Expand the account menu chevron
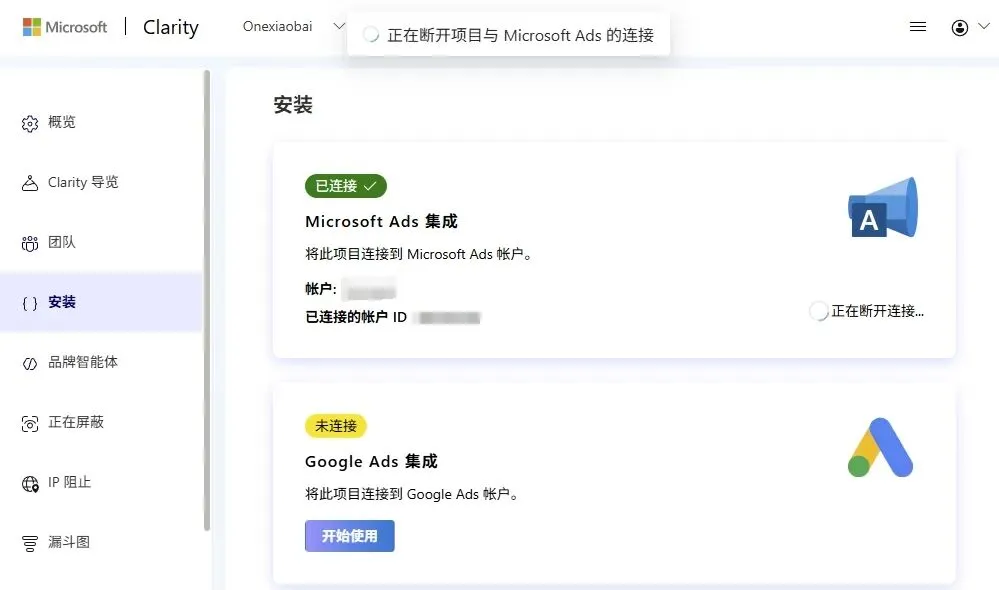Image resolution: width=999 pixels, height=590 pixels. pos(983,27)
